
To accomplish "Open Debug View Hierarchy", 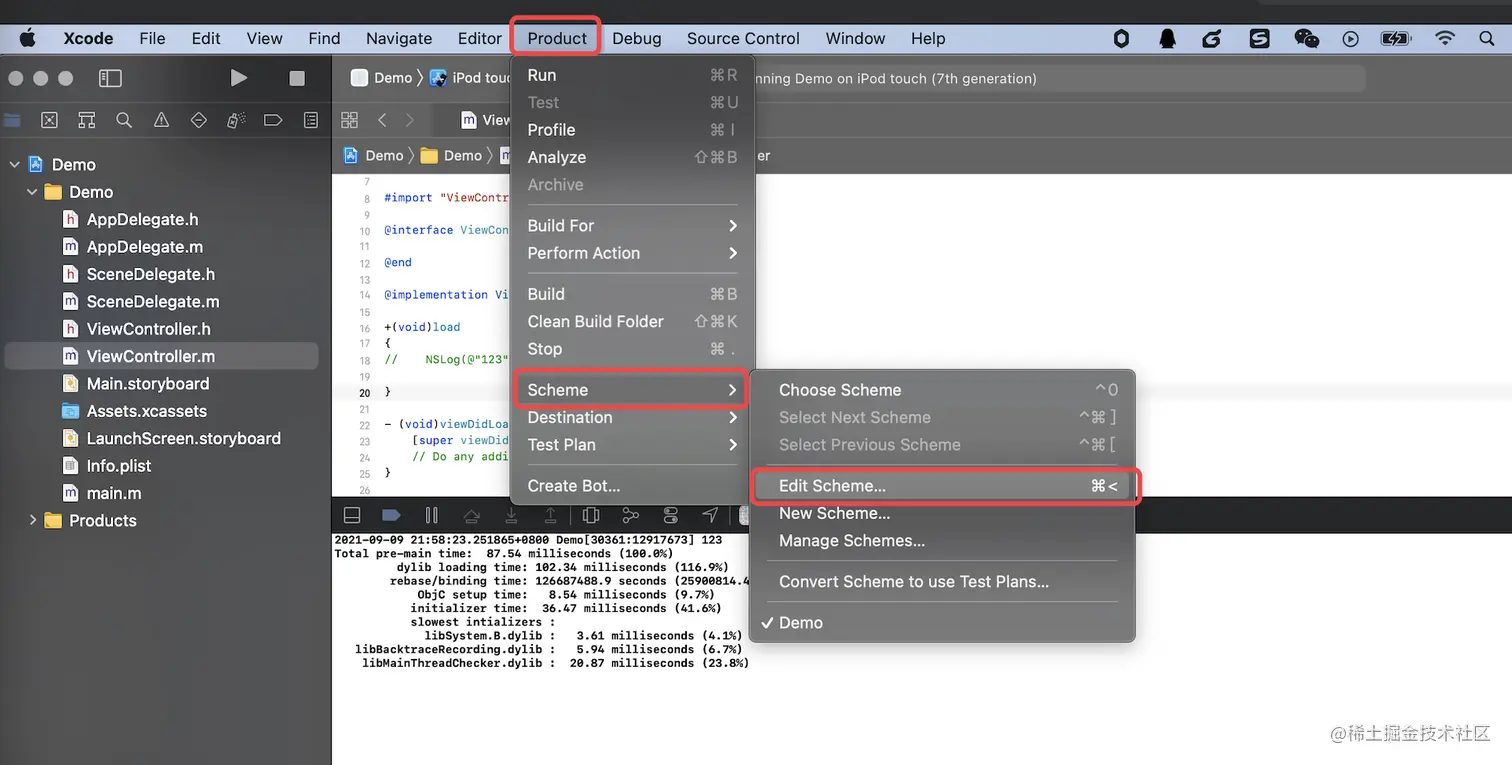I will 591,515.
